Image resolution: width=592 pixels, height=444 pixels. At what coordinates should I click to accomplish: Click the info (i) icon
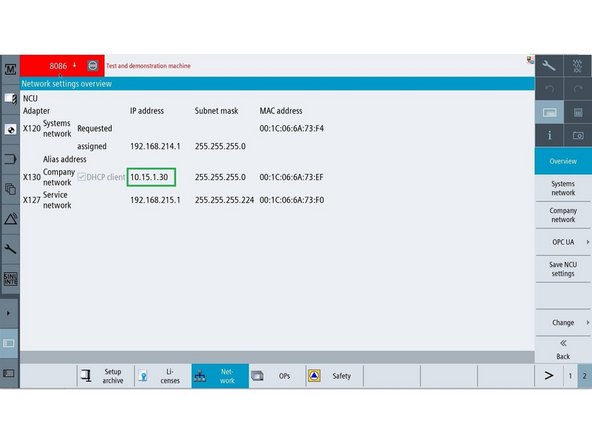(549, 135)
